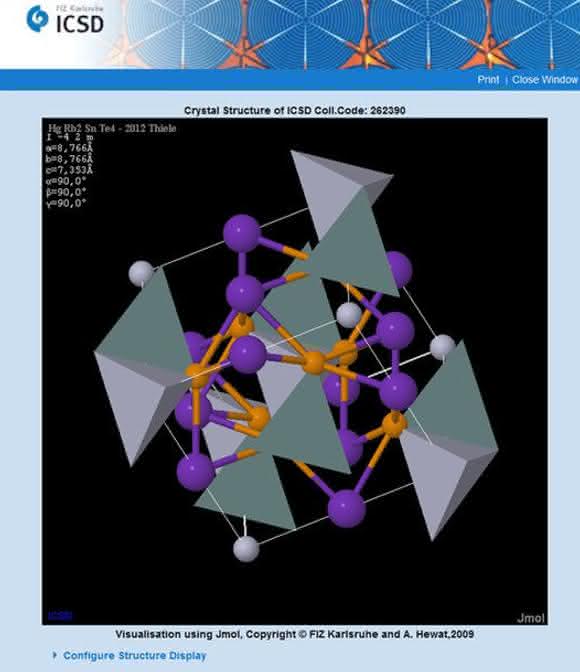The width and height of the screenshot is (580, 672).
Task: Click the ICSD logo in the header
Action: click(x=65, y=19)
